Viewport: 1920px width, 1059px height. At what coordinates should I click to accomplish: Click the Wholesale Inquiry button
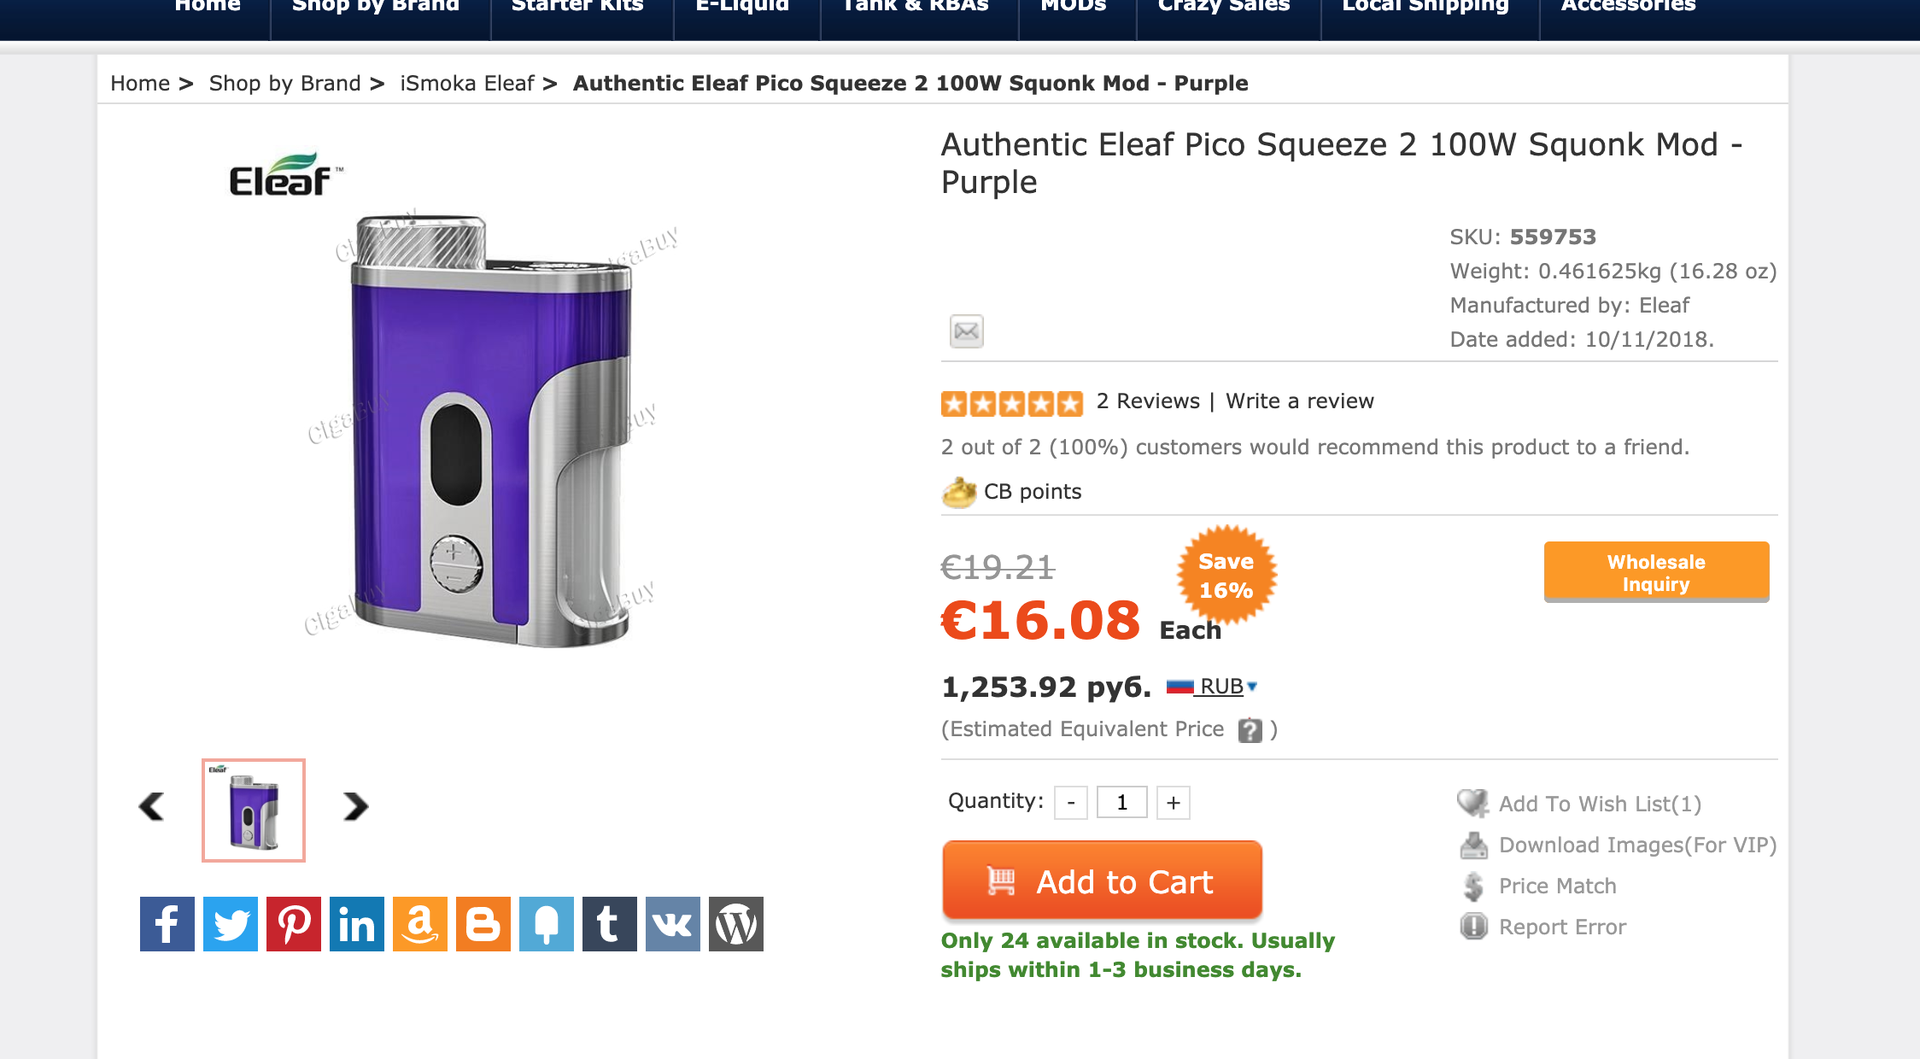coord(1656,572)
